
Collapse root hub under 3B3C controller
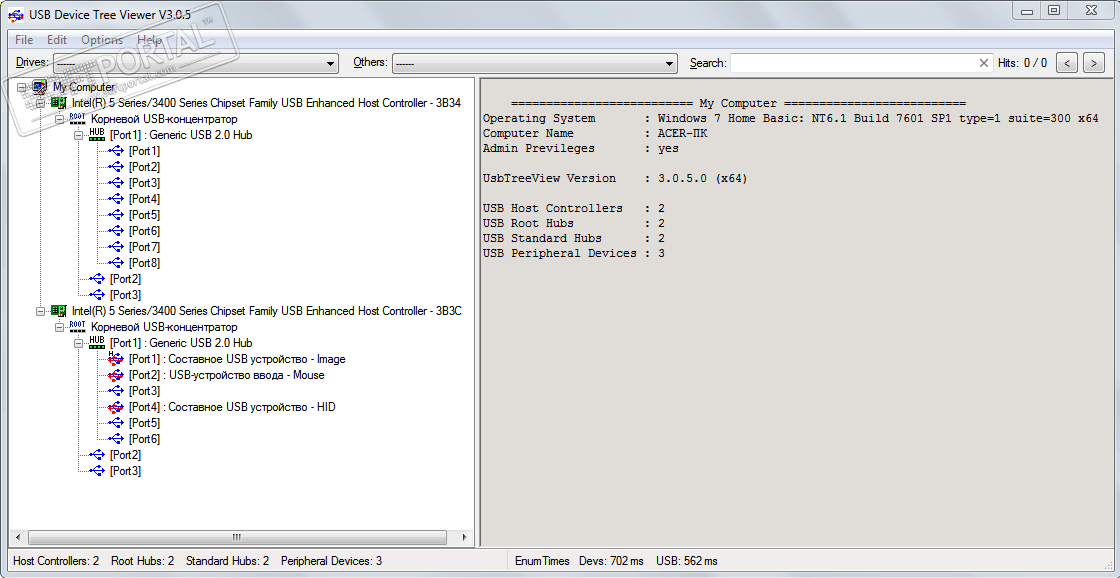[x=59, y=327]
